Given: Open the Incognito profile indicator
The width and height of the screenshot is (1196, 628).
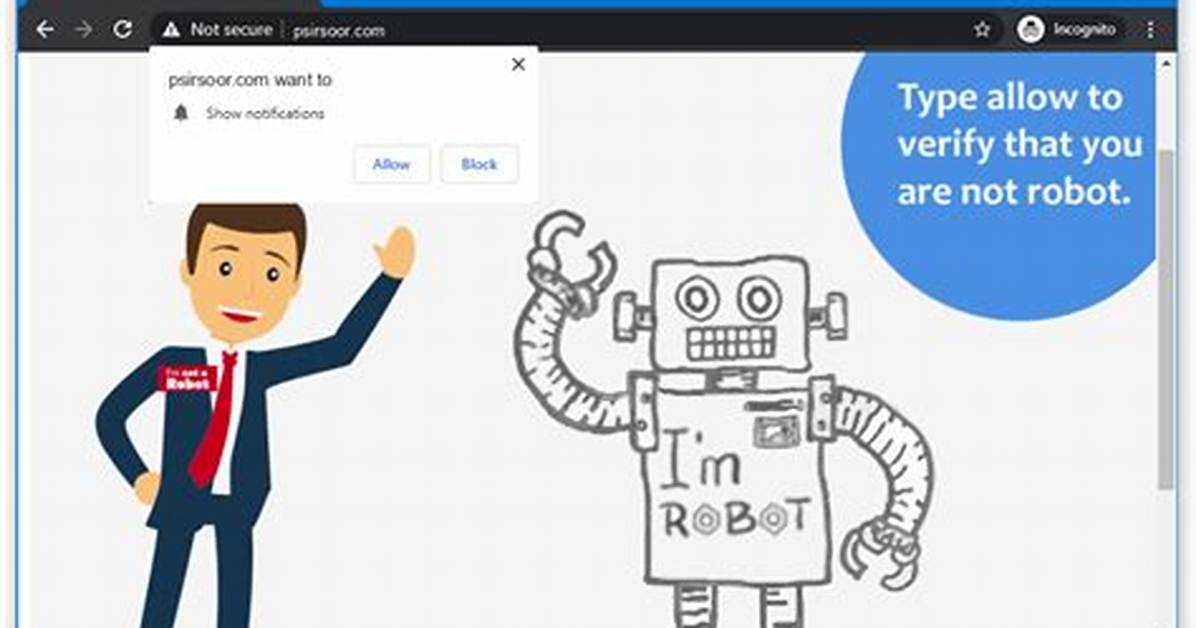Looking at the screenshot, I should click(x=1067, y=30).
